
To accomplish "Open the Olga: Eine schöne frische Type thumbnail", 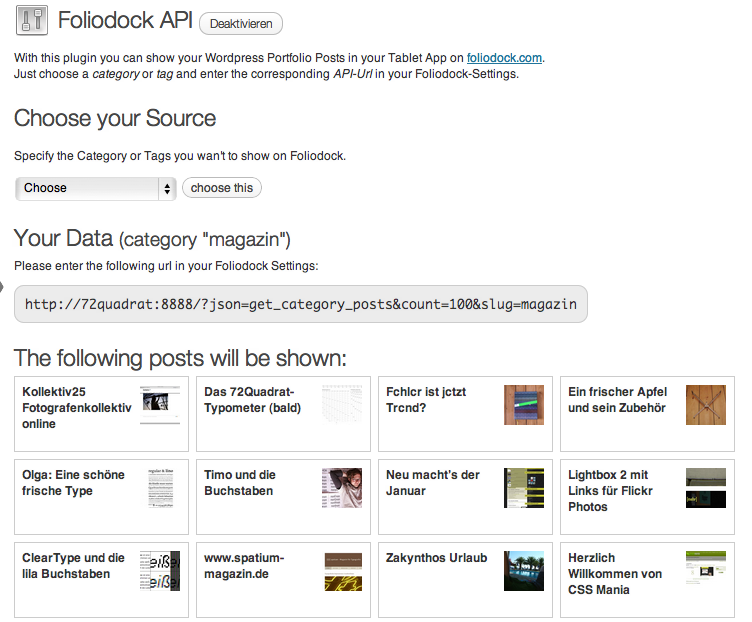I will tap(161, 488).
